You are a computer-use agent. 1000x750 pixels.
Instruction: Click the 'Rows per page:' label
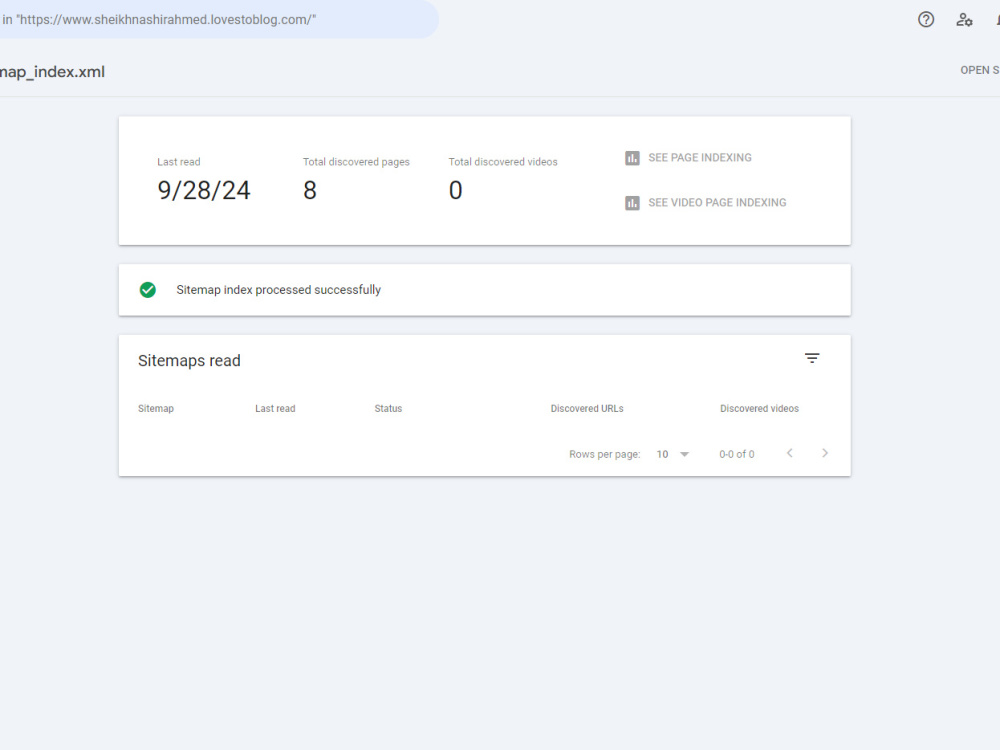pyautogui.click(x=605, y=454)
